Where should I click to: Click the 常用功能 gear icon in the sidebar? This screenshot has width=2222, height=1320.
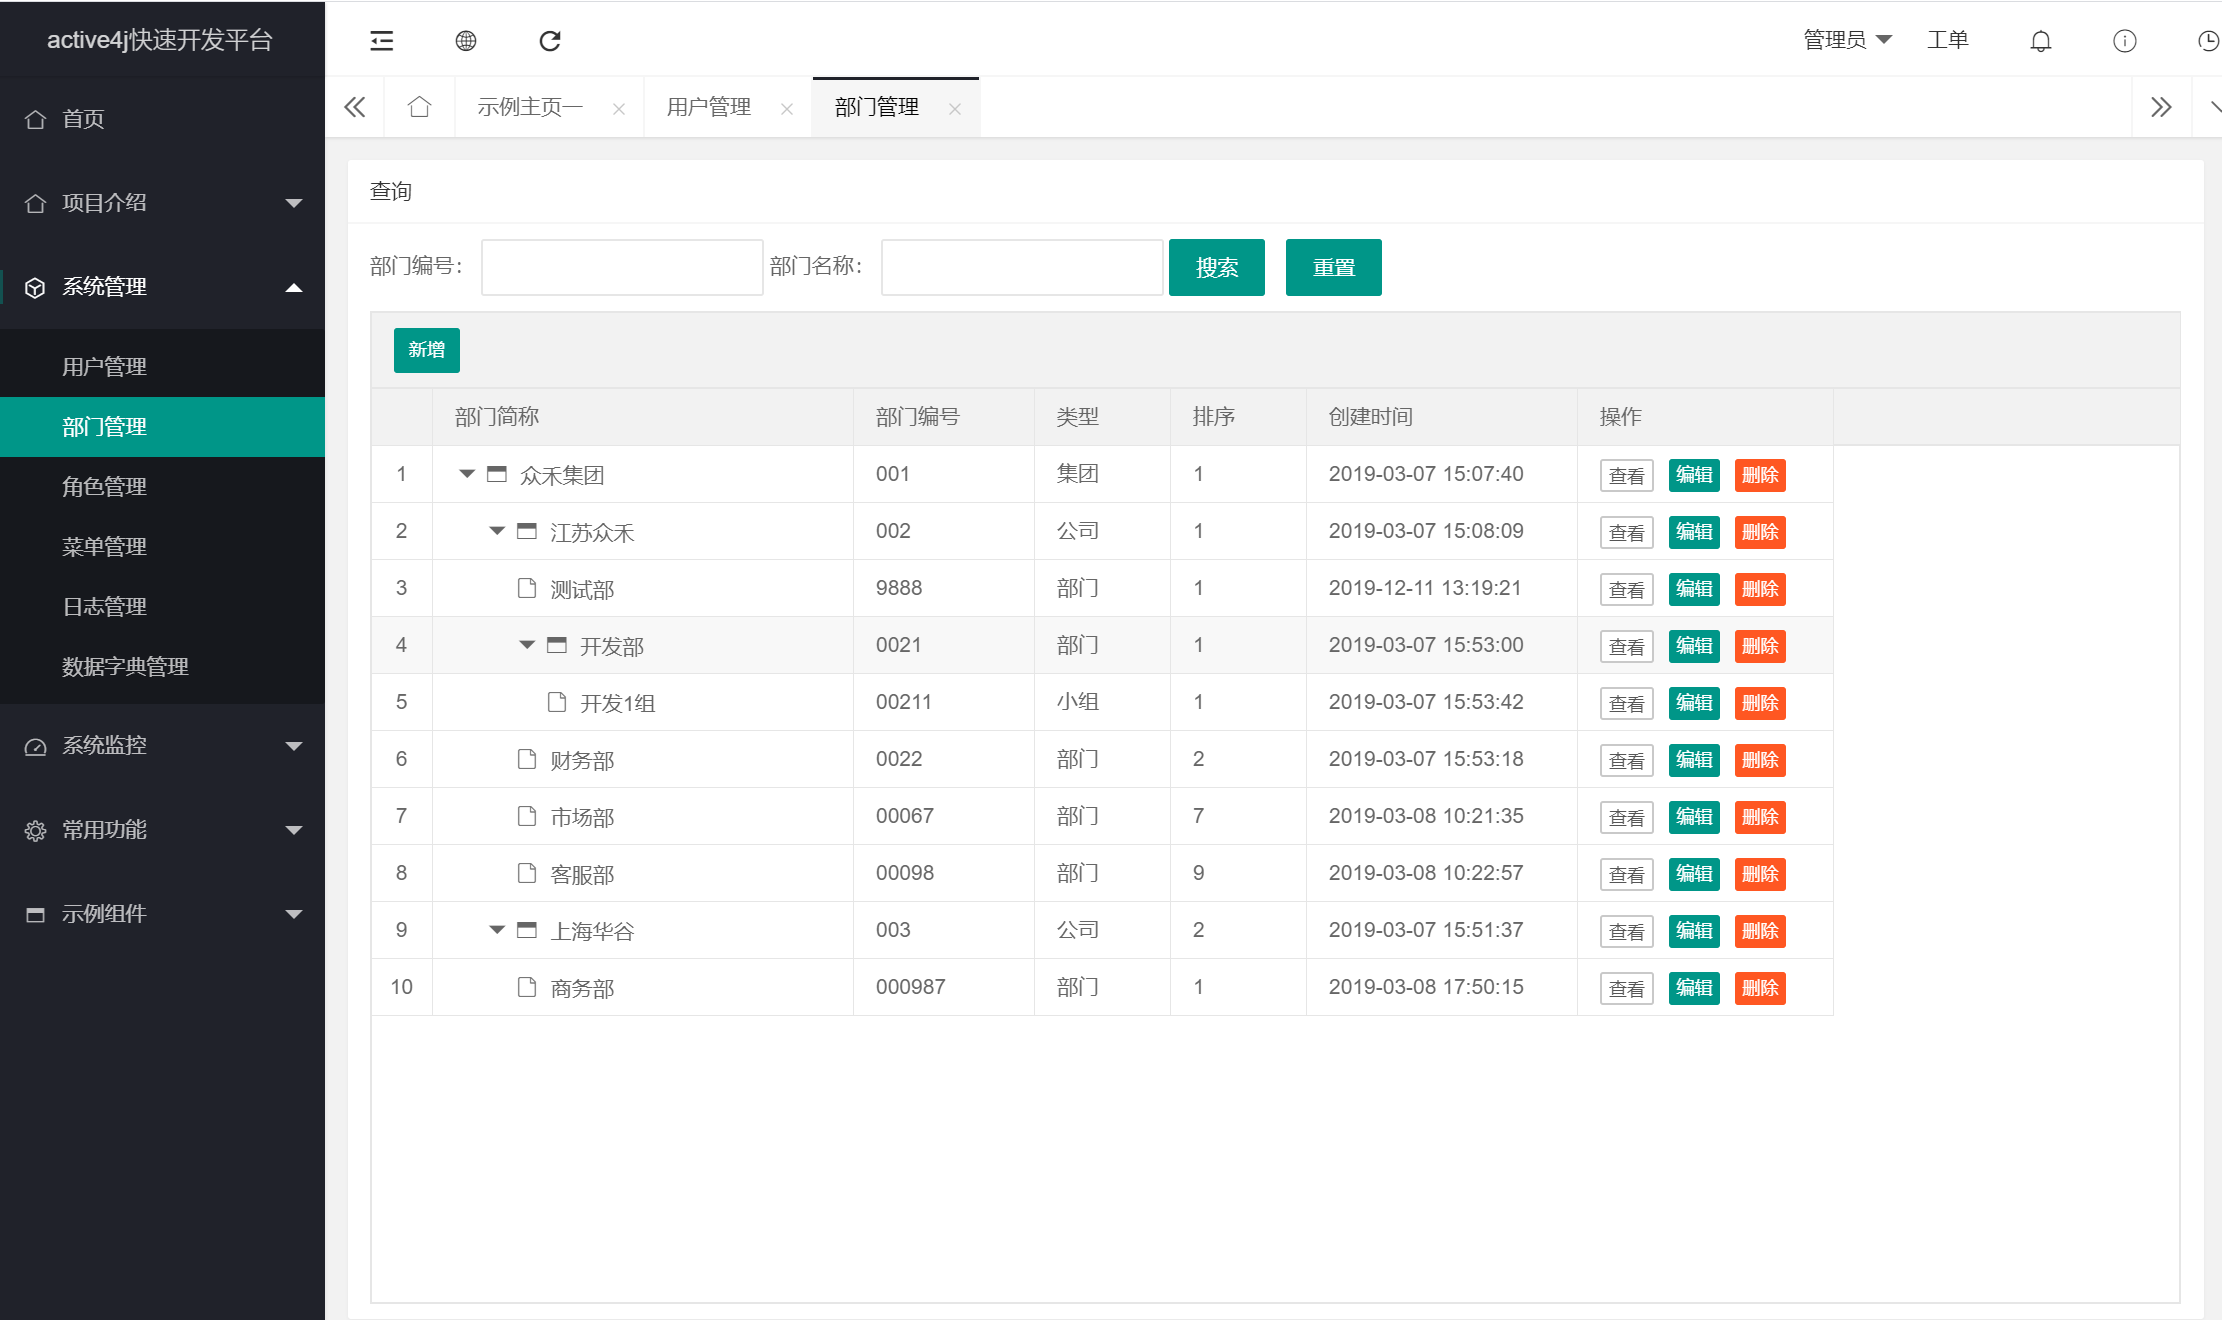tap(35, 831)
